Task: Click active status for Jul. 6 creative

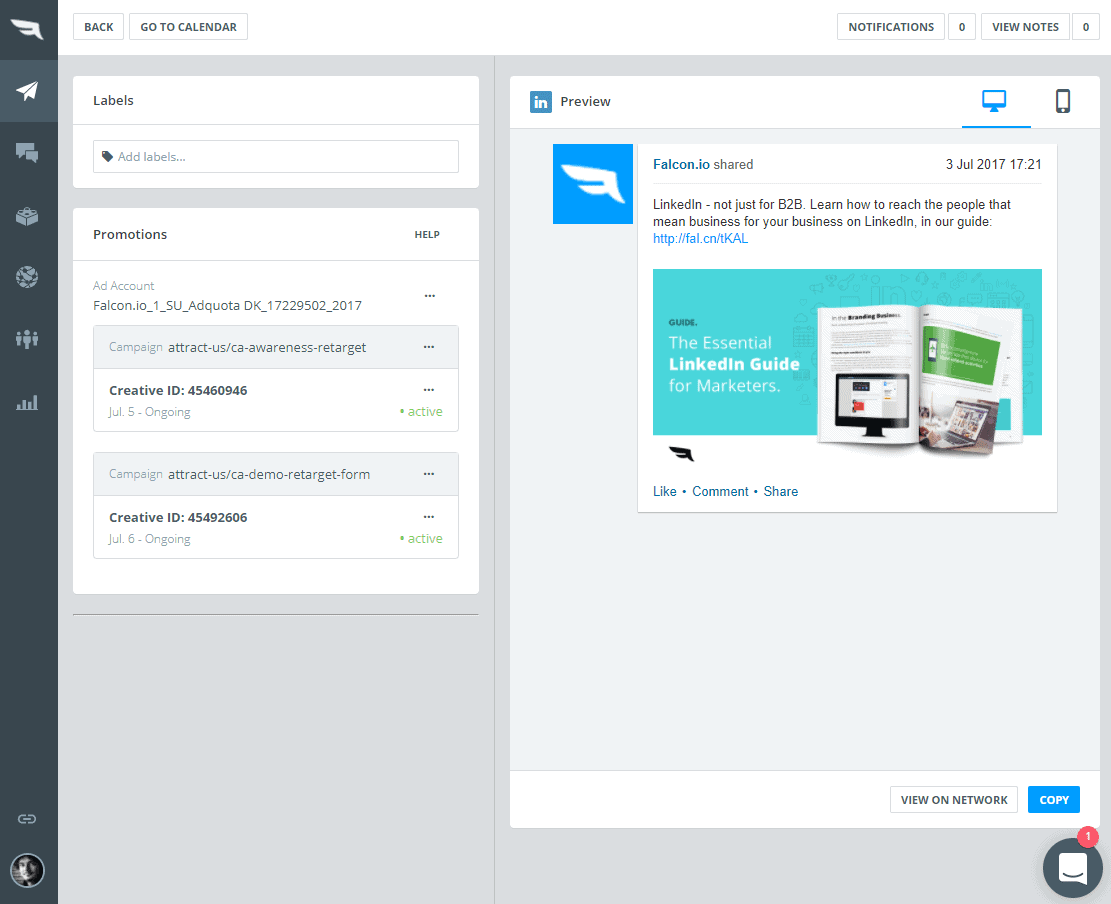Action: pos(422,538)
